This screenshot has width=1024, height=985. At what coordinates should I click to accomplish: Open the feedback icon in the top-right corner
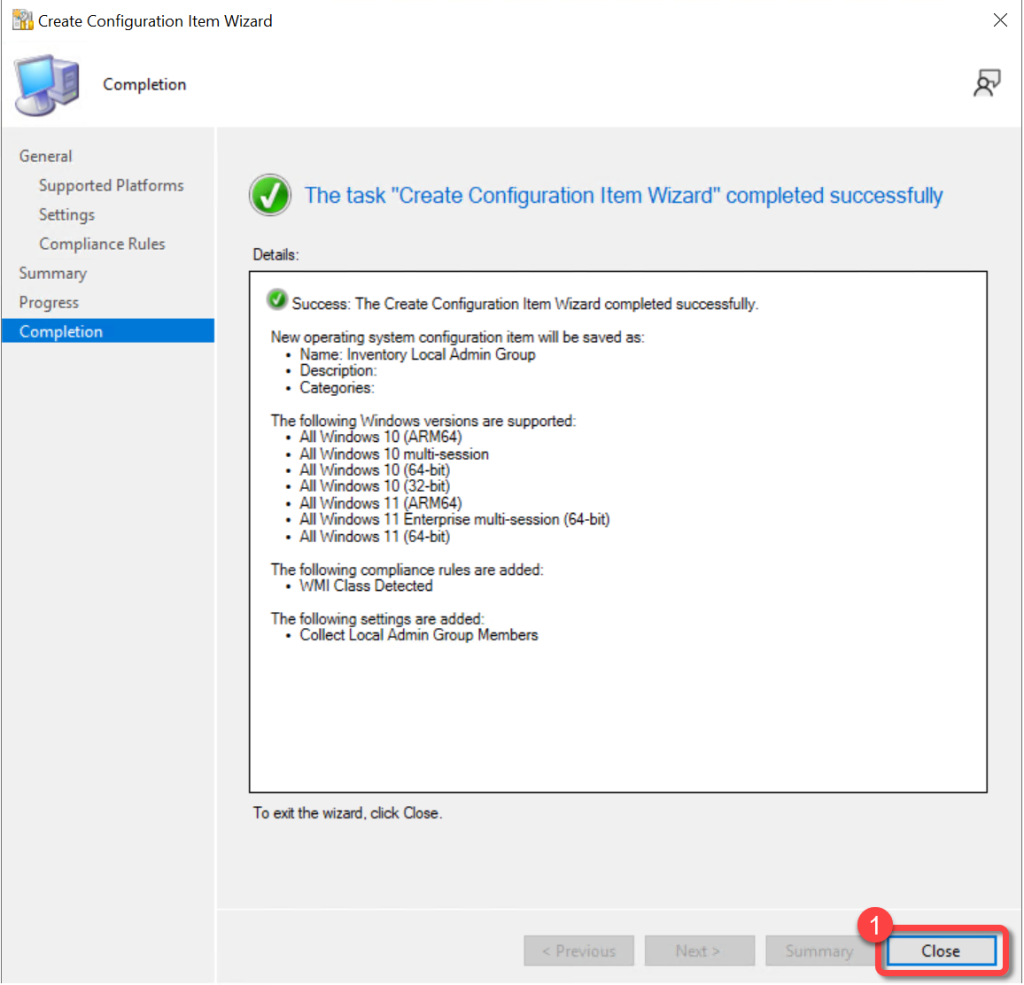(986, 85)
